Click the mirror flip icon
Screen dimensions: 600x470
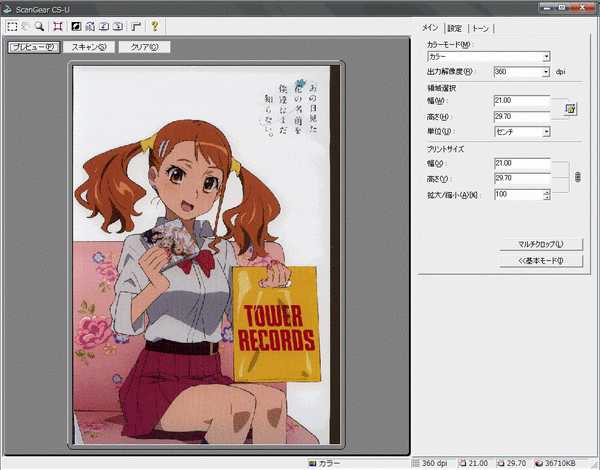click(x=90, y=26)
